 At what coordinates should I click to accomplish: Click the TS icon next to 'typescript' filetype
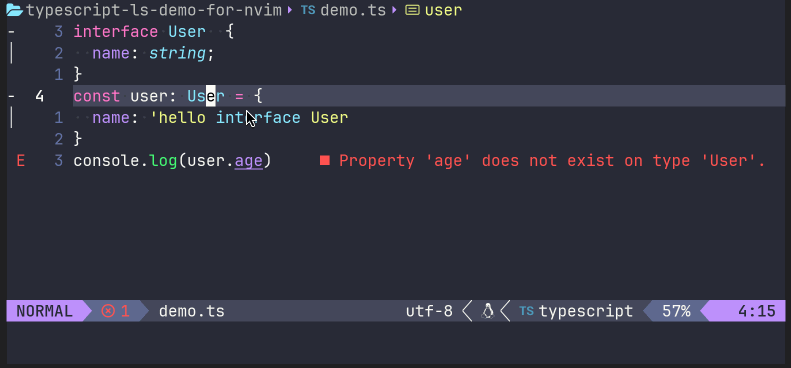point(527,311)
